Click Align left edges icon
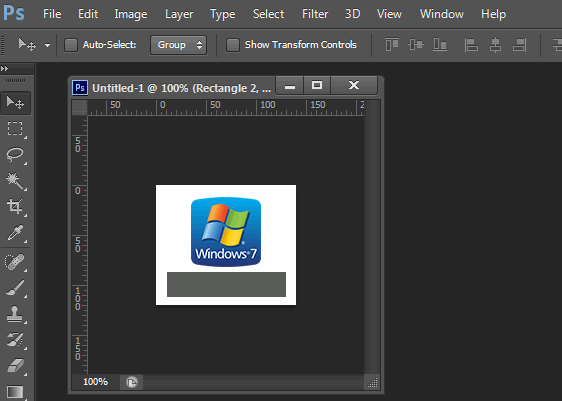 pyautogui.click(x=471, y=45)
